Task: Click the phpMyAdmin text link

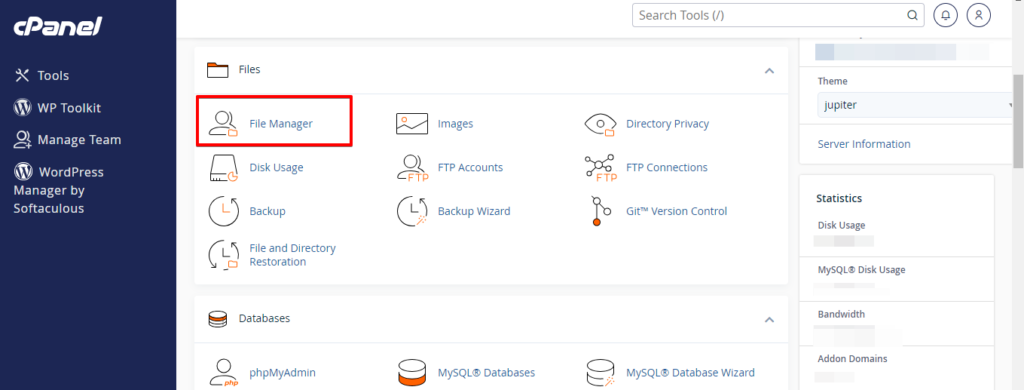Action: point(282,372)
